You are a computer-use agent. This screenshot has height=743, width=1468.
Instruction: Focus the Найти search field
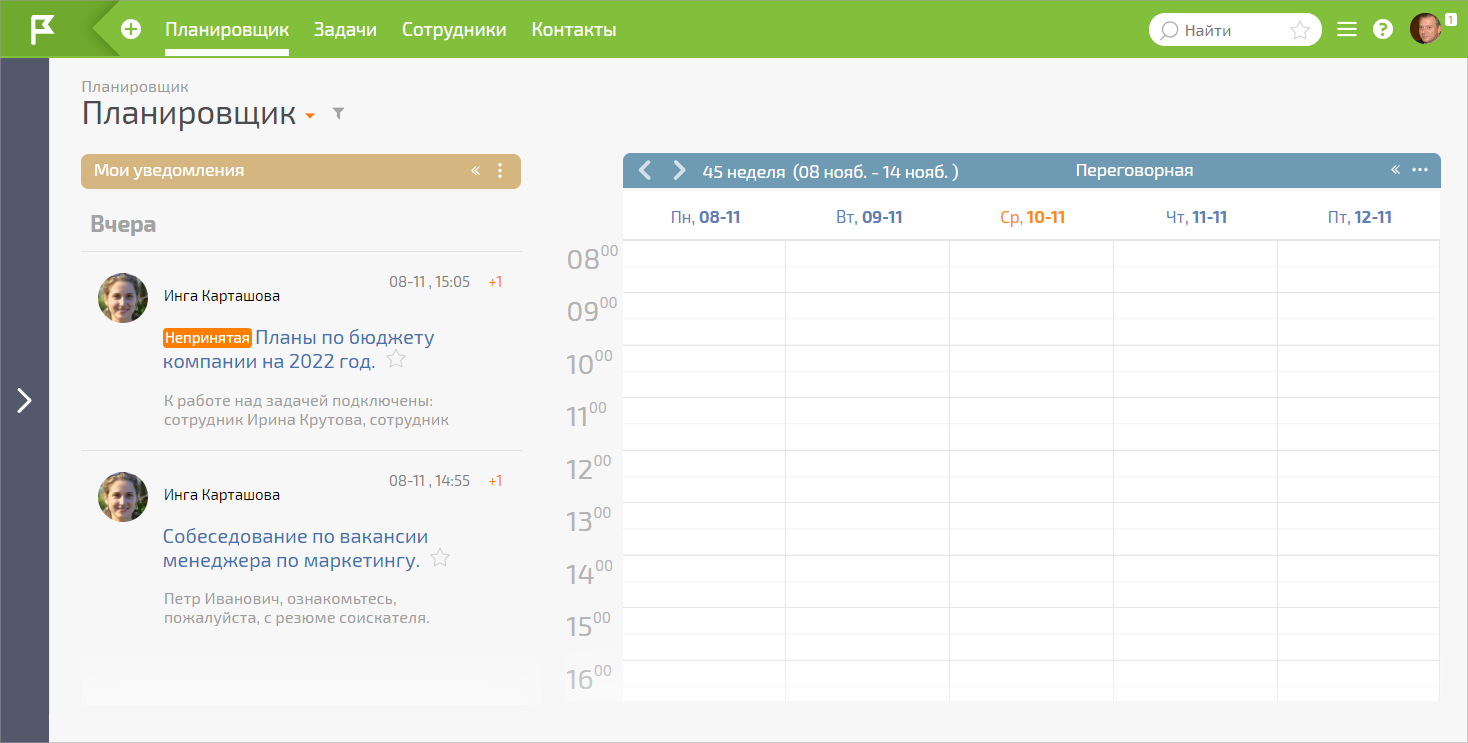pos(1235,30)
